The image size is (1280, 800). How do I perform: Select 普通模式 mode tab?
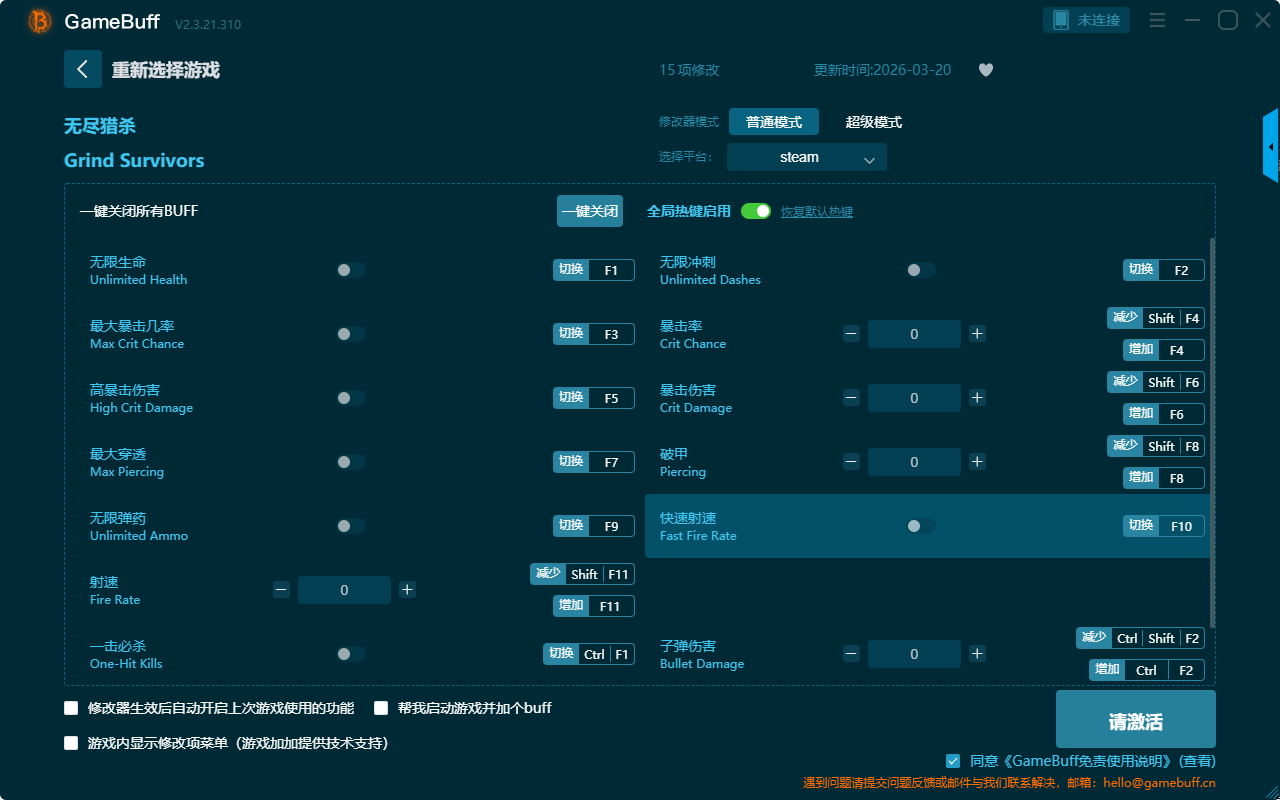click(773, 122)
